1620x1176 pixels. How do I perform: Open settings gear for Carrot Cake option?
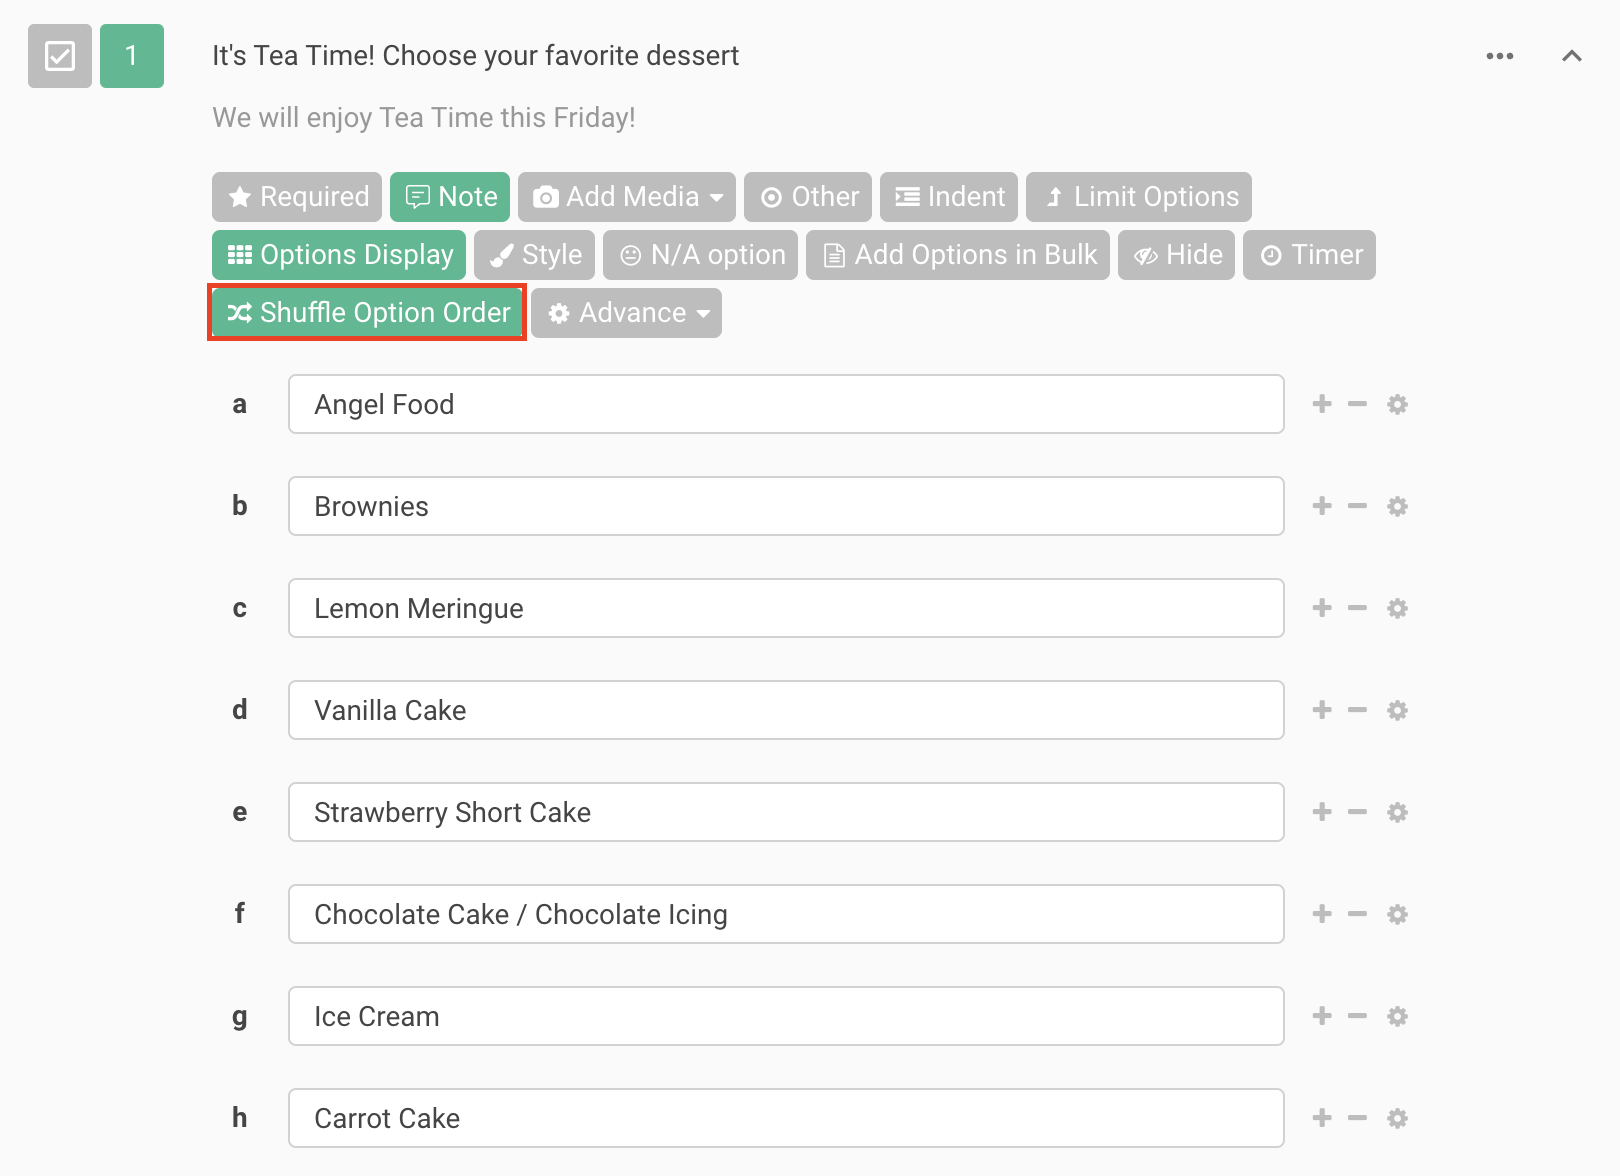1397,1118
